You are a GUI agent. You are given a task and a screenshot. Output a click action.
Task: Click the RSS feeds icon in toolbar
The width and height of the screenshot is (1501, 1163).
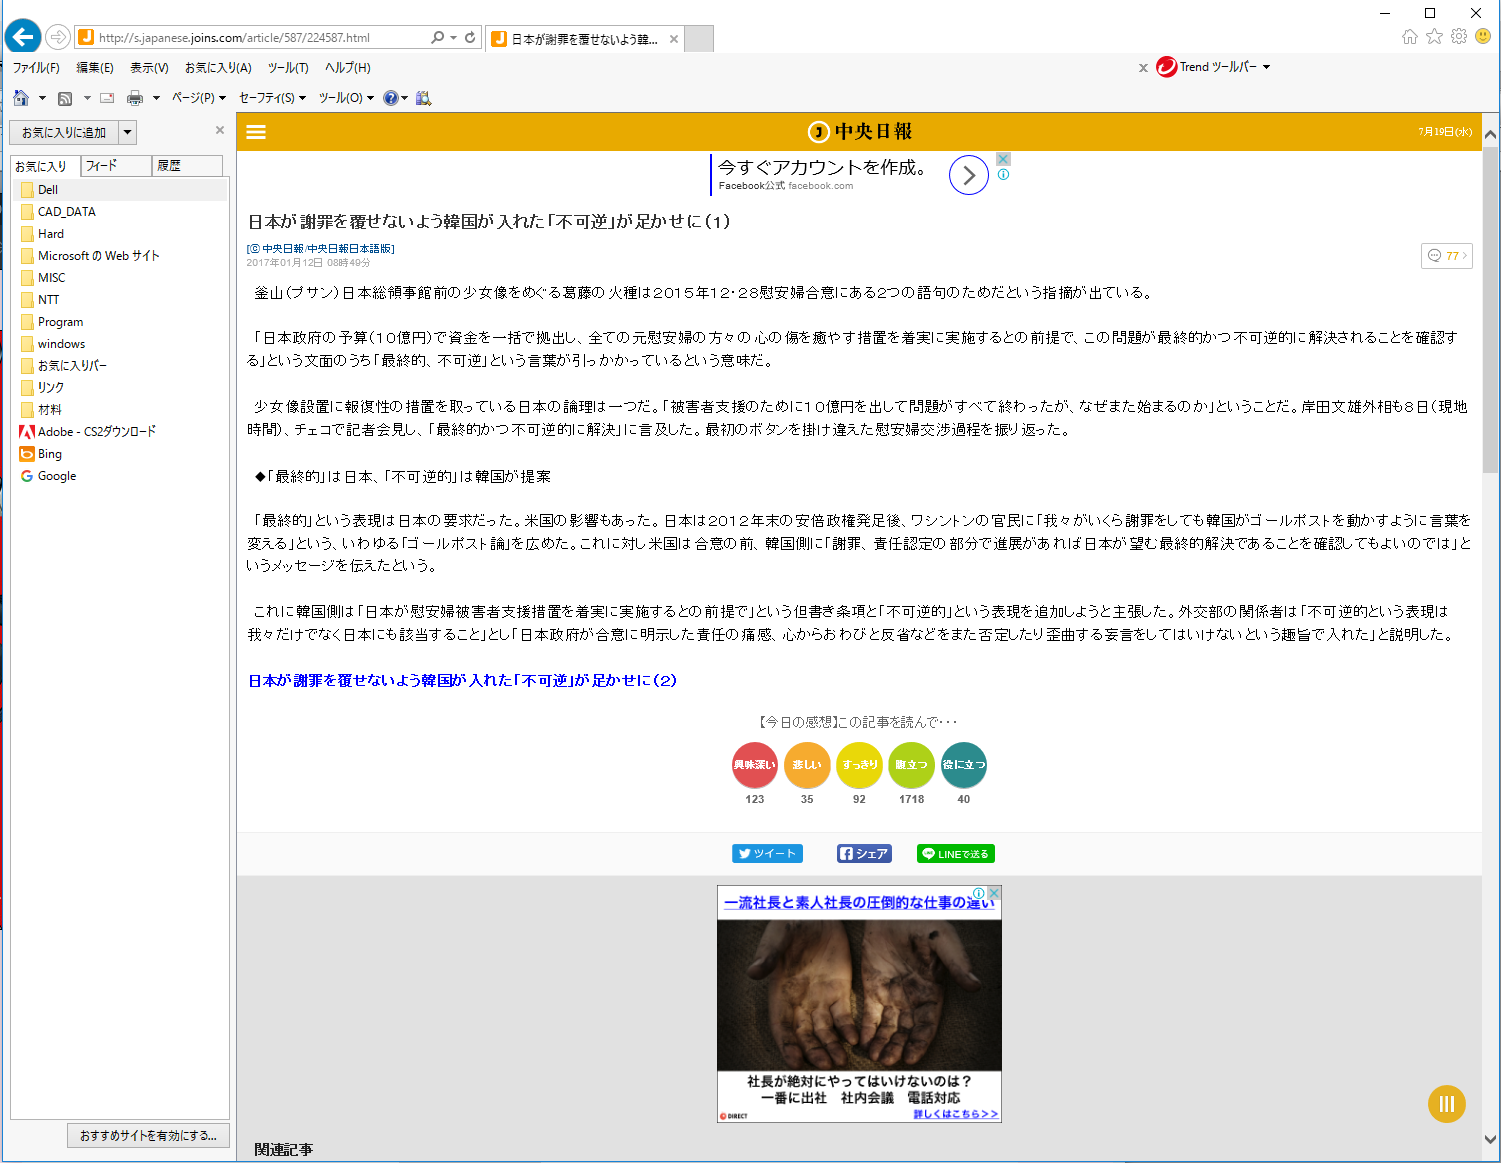tap(65, 98)
